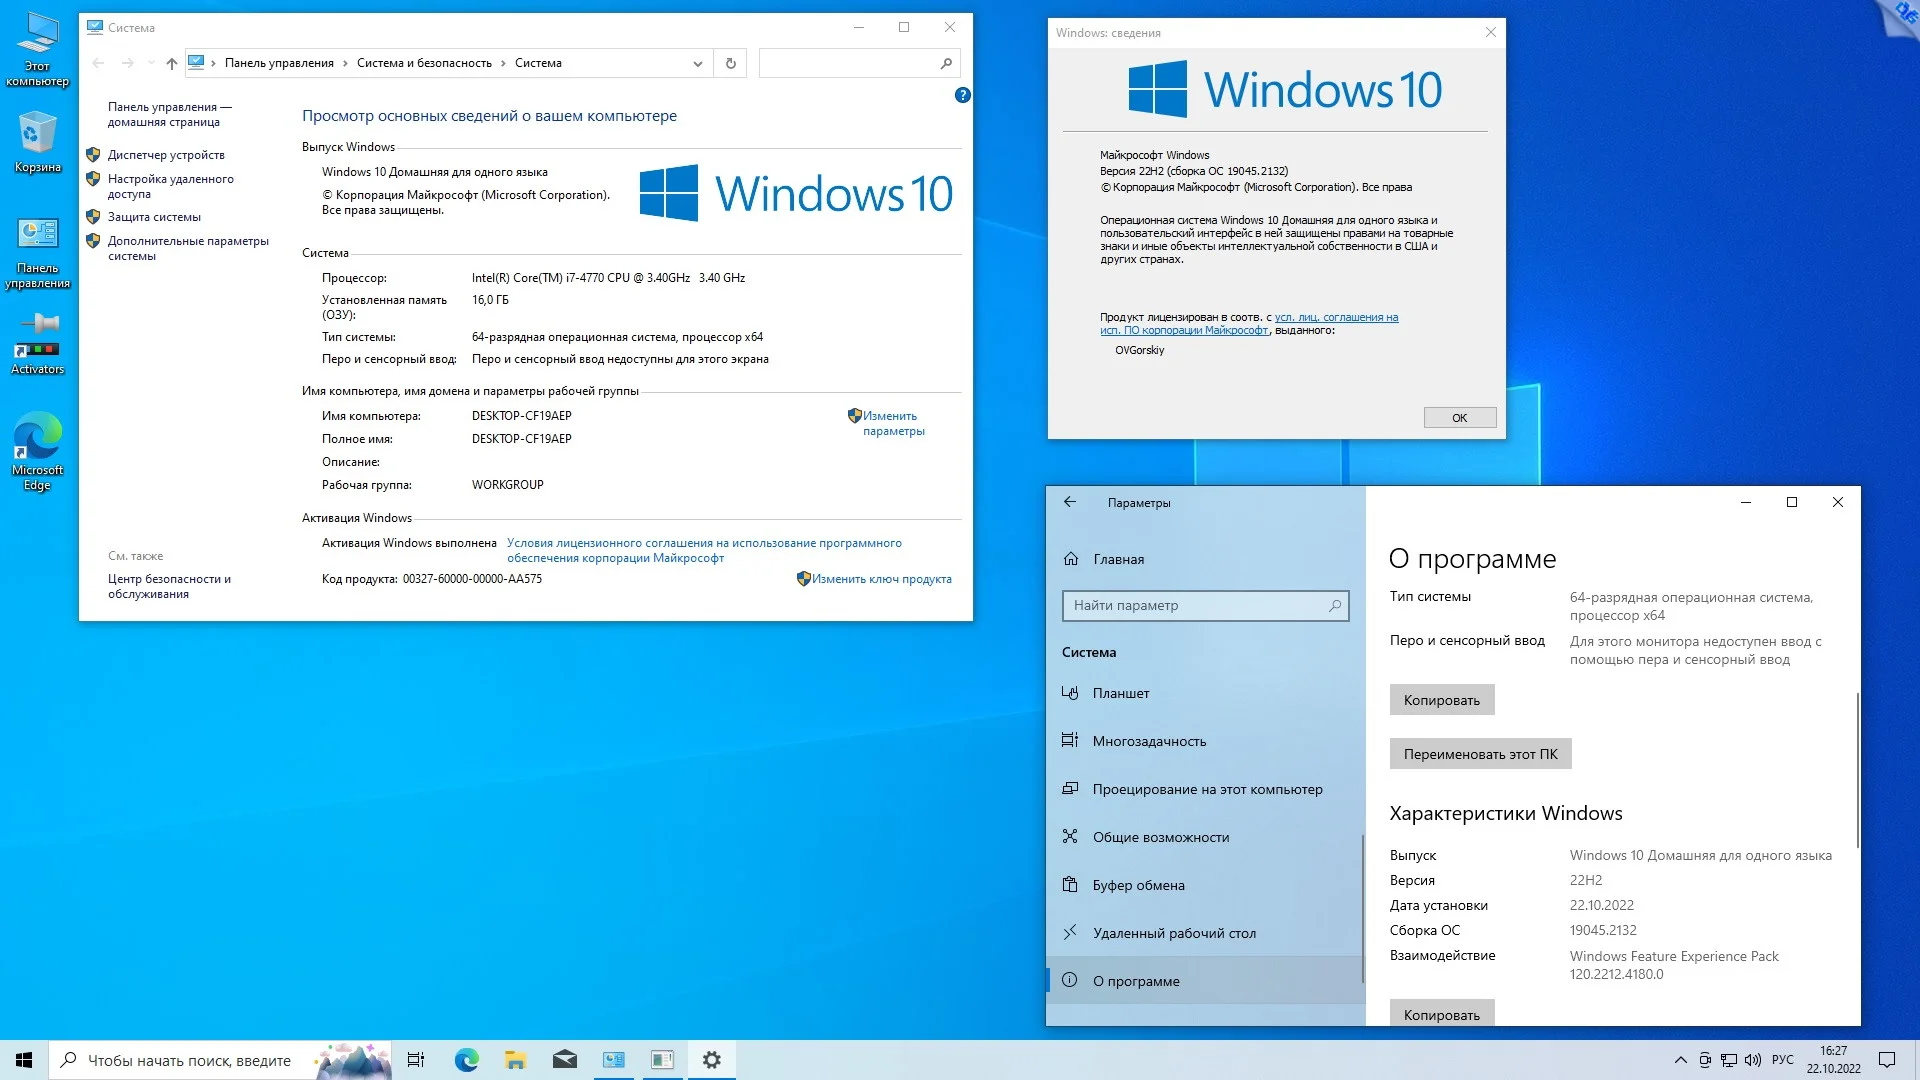The image size is (1920, 1080).
Task: Go up one level with arrow icon
Action: coord(171,63)
